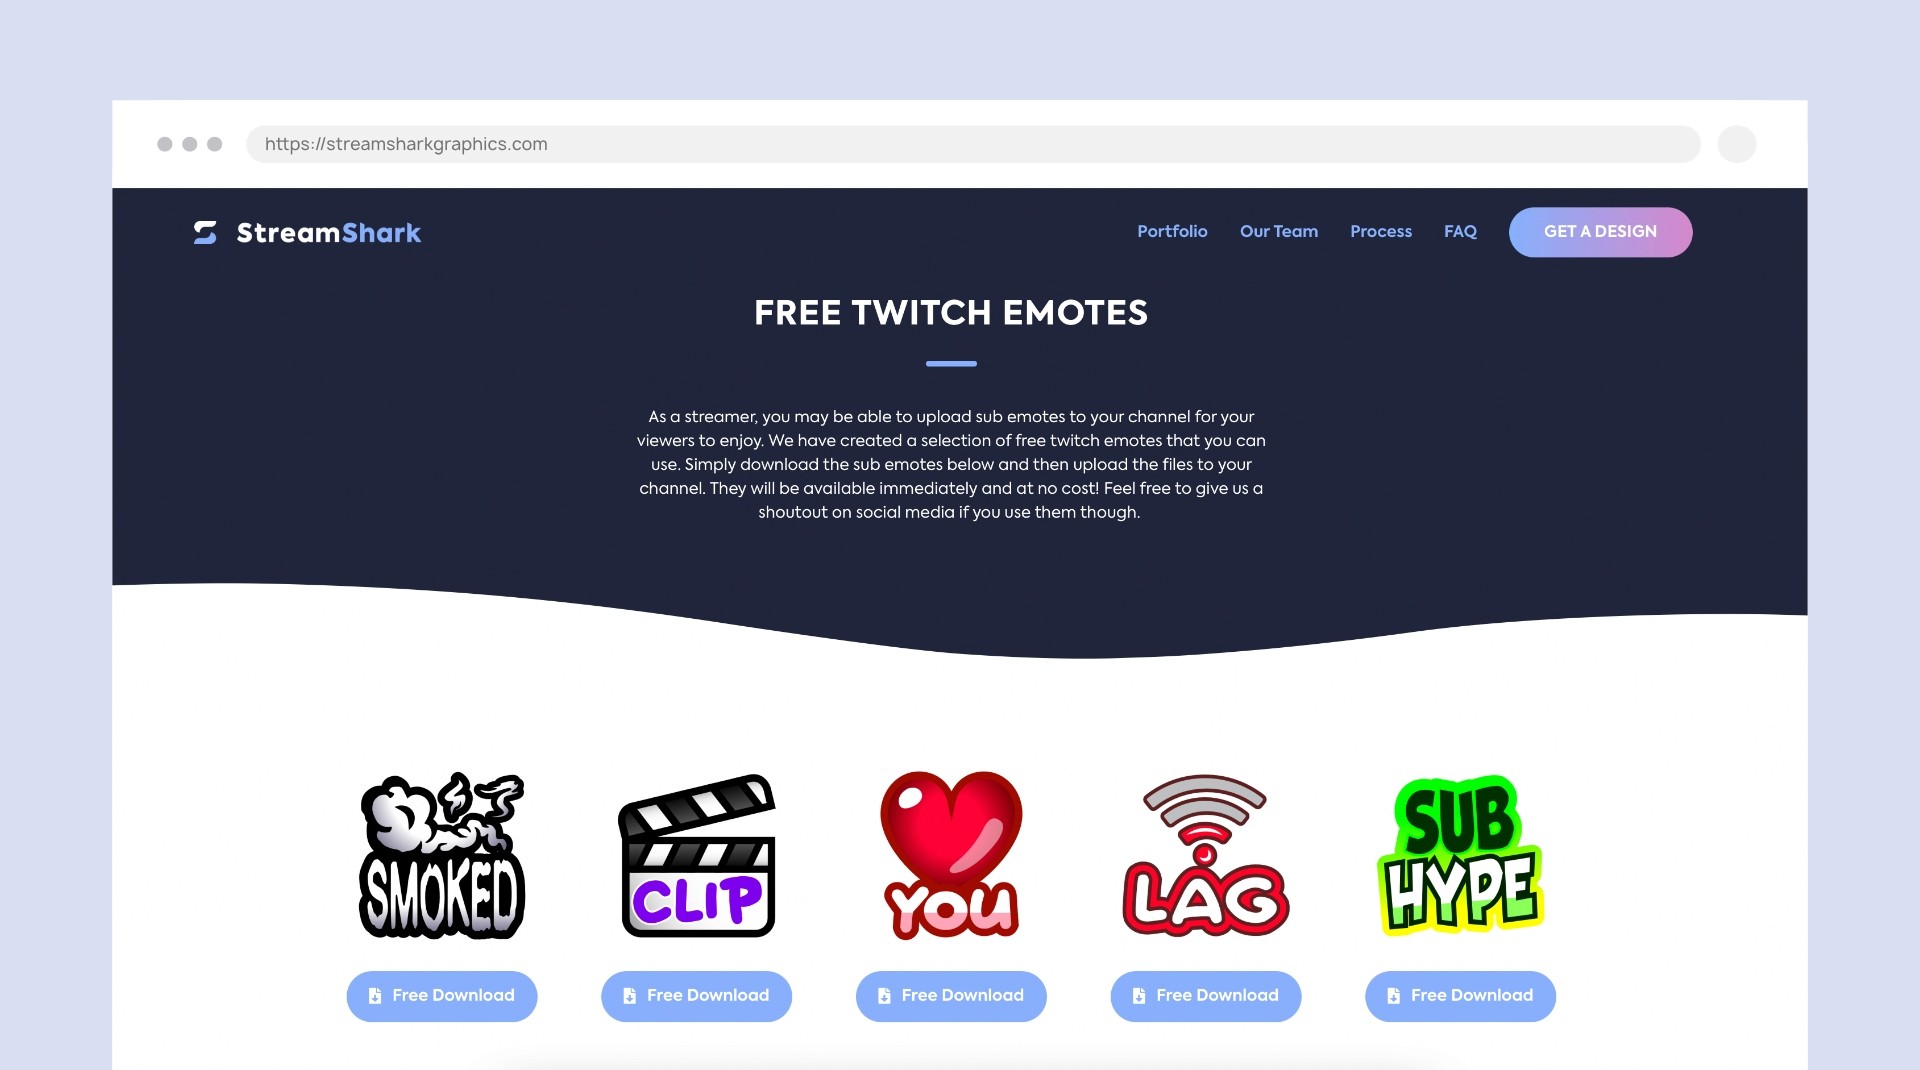Click download icon under CLIP emote
The height and width of the screenshot is (1070, 1920).
pos(629,996)
